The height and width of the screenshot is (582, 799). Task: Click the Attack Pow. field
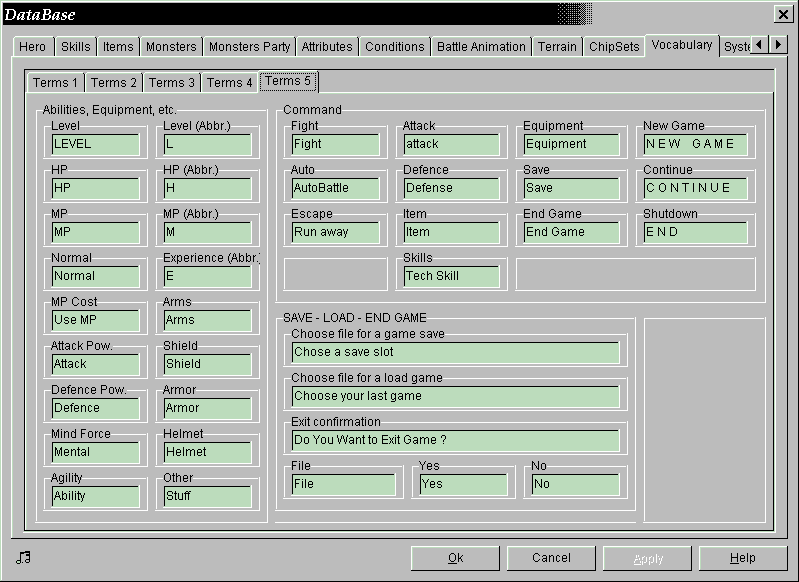(x=95, y=364)
